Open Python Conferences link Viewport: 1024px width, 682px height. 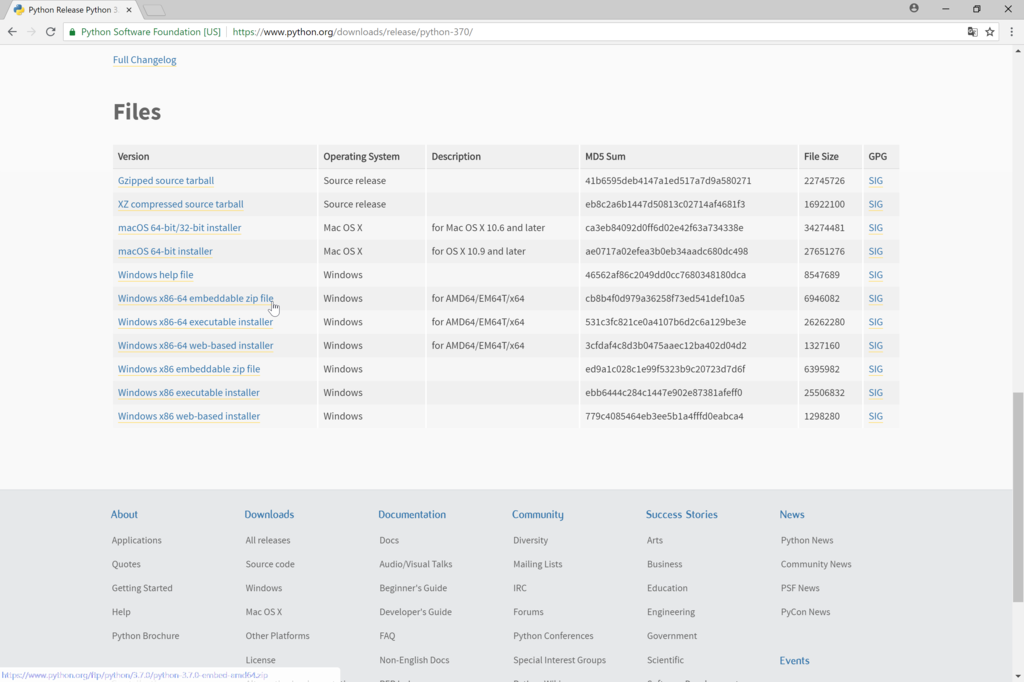(553, 636)
